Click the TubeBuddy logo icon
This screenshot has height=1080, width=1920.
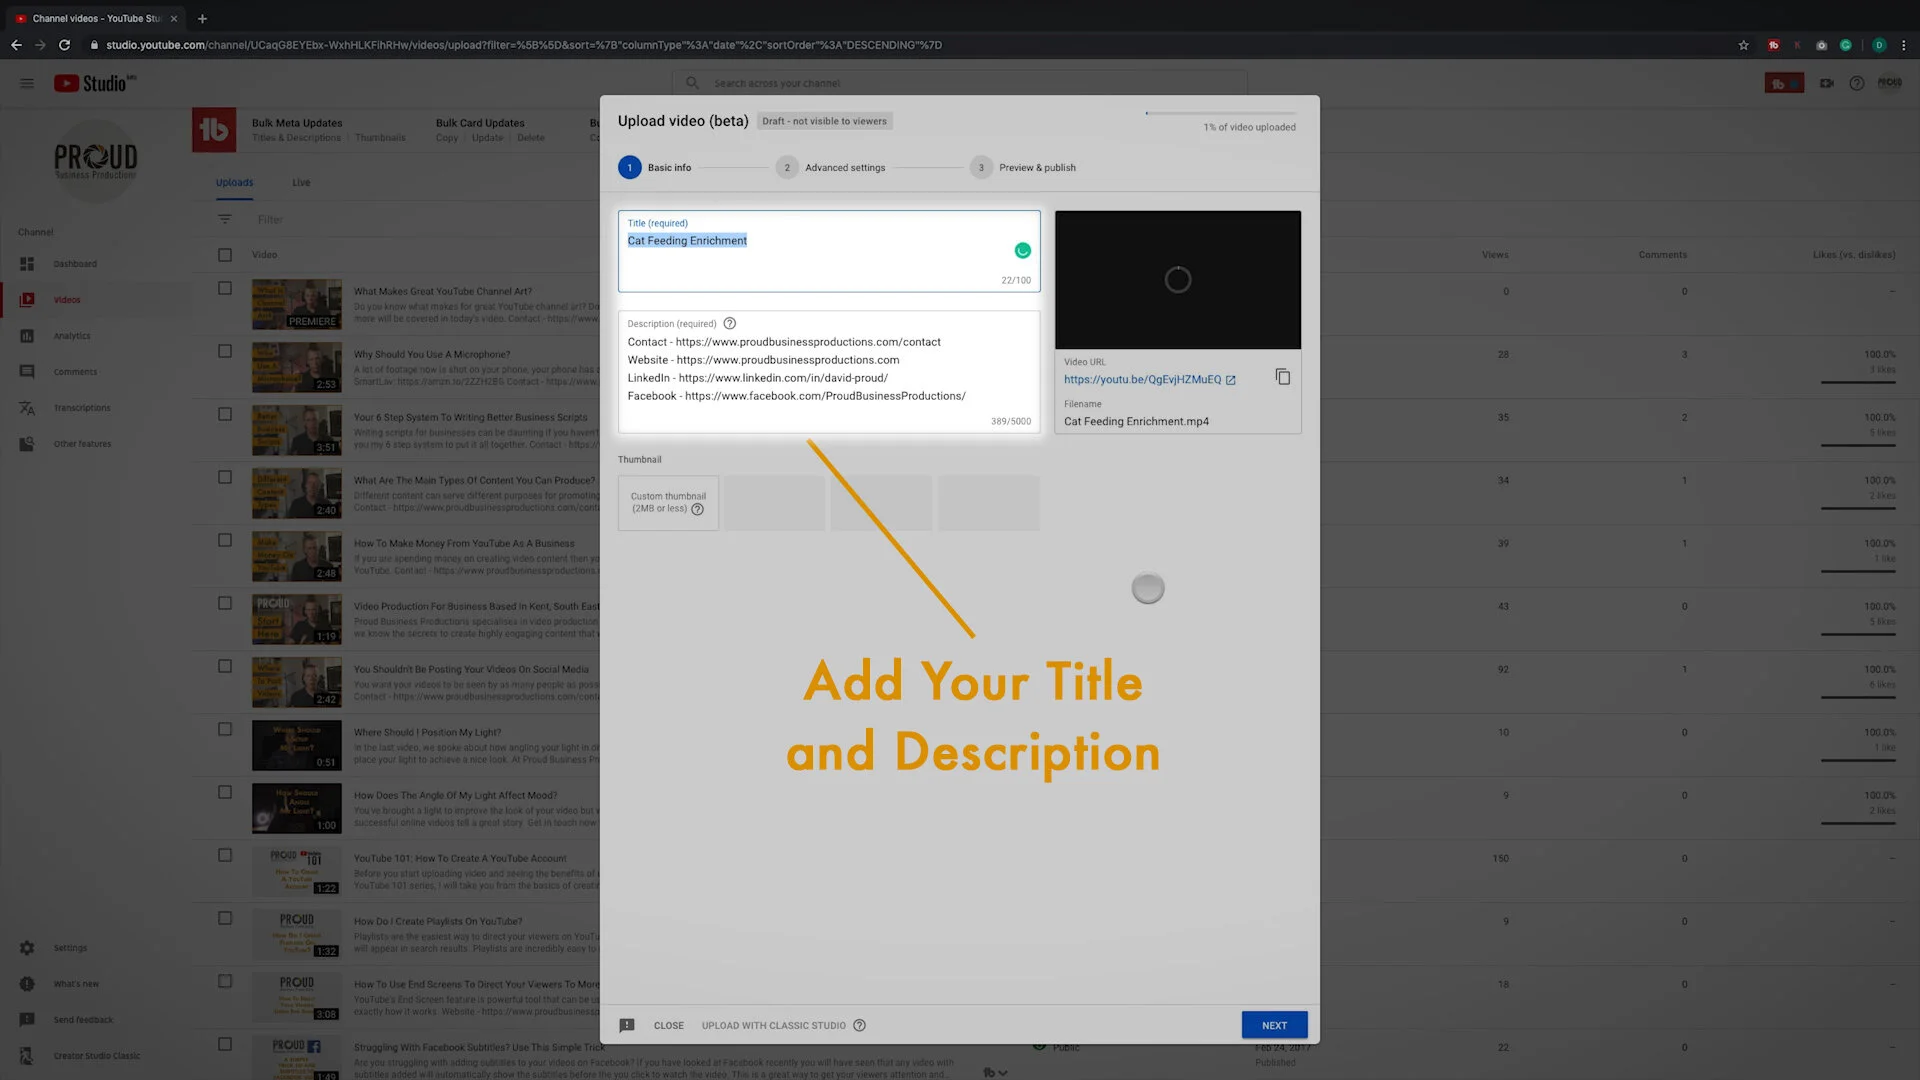[214, 130]
